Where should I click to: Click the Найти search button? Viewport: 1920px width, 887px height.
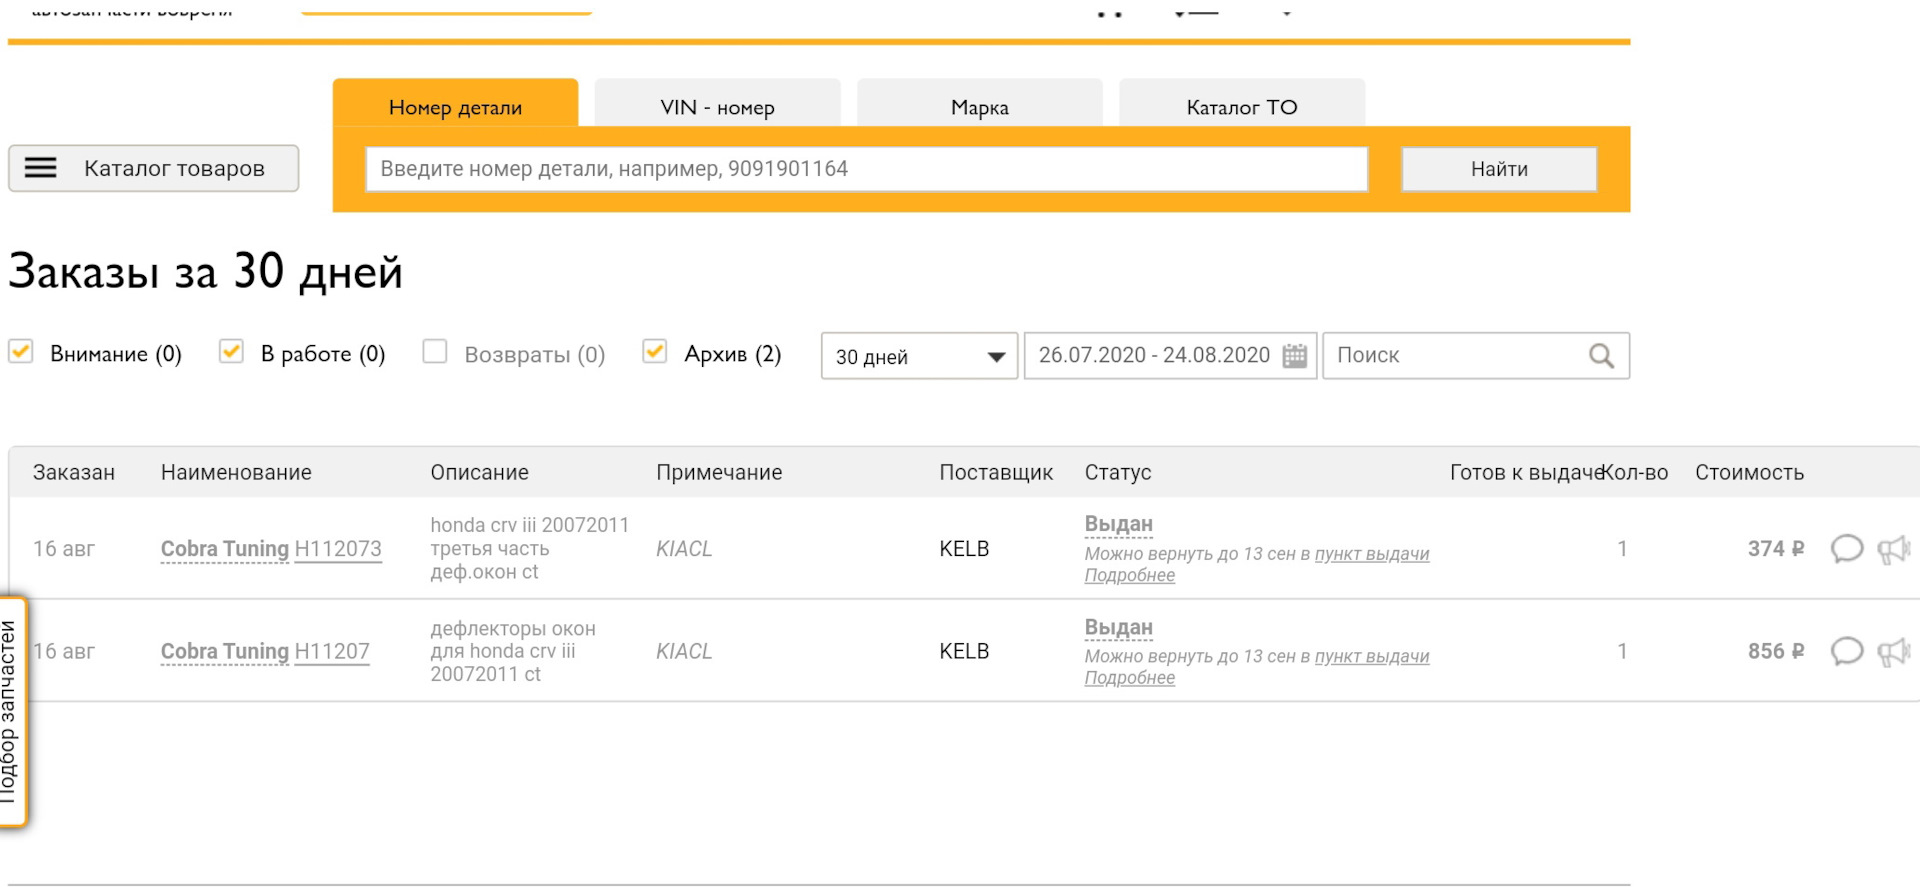tap(1499, 169)
